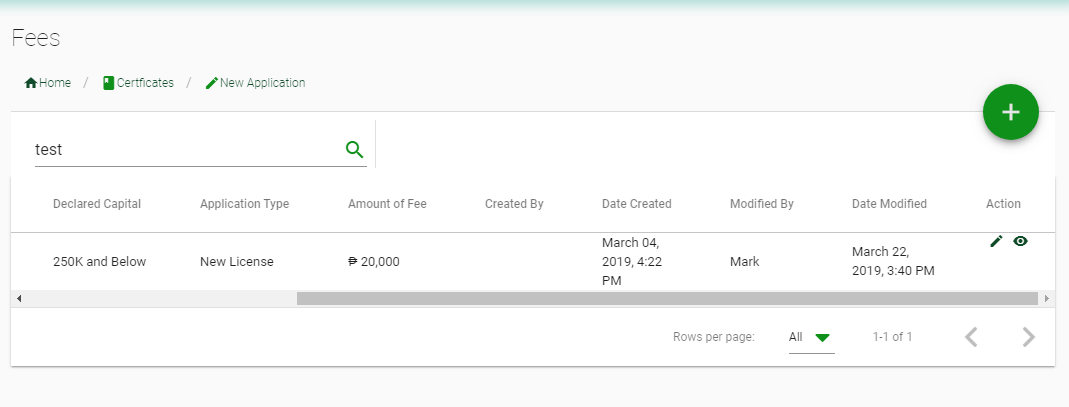
Task: Select the 250K and Below cell
Action: [x=100, y=262]
